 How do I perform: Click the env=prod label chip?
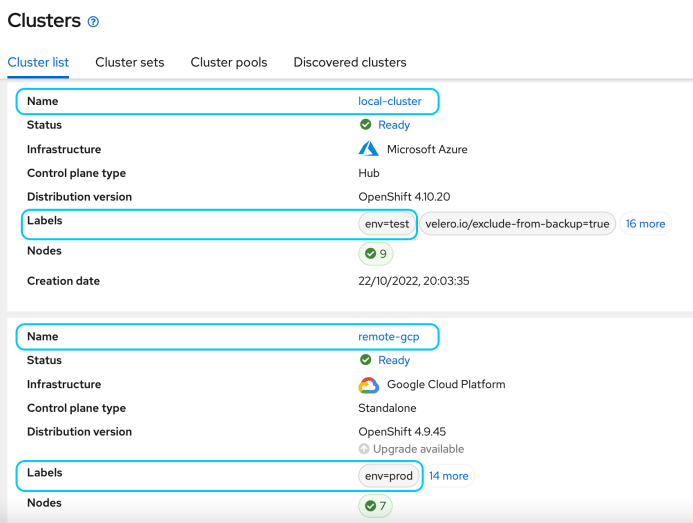point(388,476)
